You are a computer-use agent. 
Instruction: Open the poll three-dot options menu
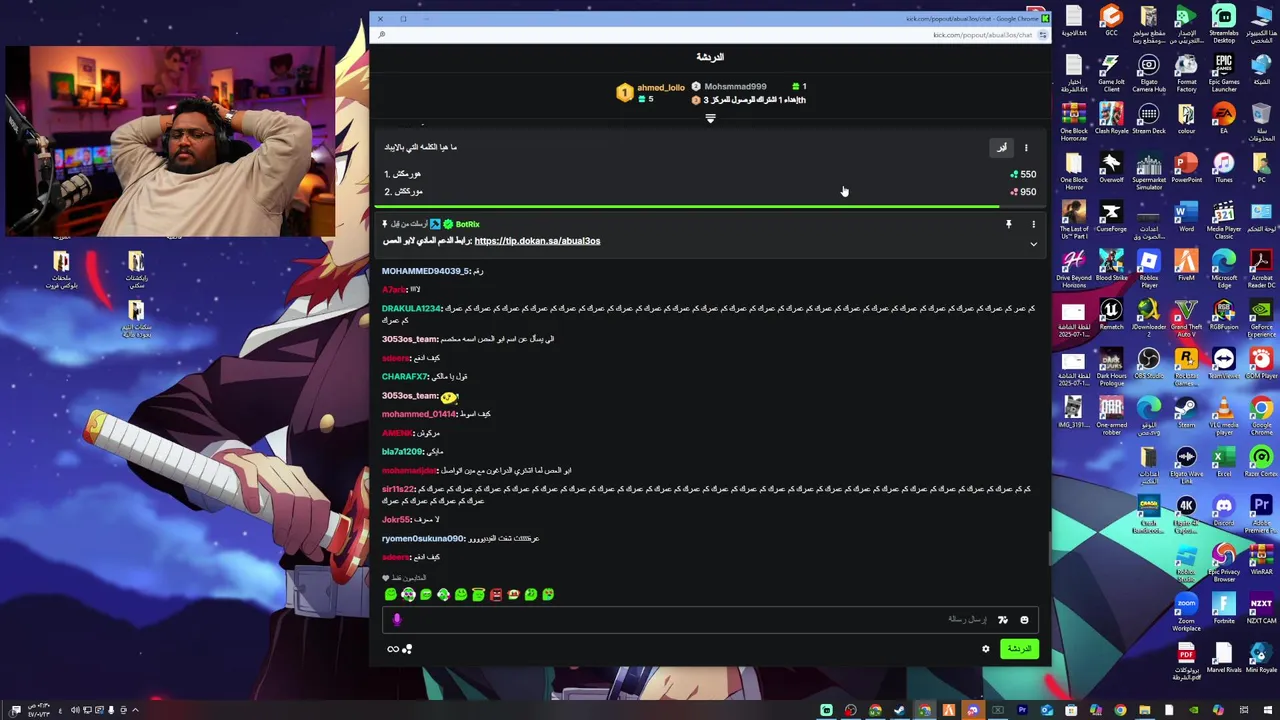[x=1025, y=148]
